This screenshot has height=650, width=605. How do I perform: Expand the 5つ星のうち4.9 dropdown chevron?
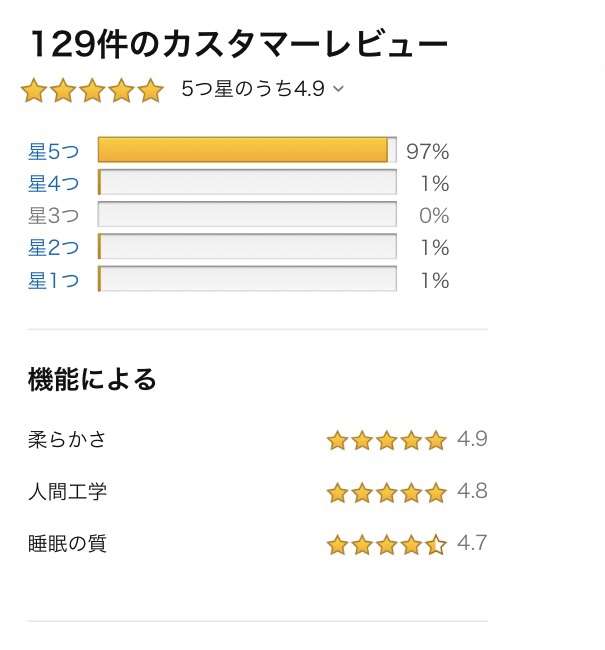point(339,88)
